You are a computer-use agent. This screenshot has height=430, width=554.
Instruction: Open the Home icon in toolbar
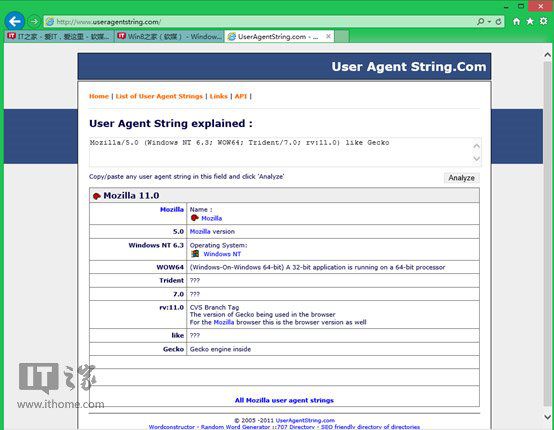(x=516, y=22)
